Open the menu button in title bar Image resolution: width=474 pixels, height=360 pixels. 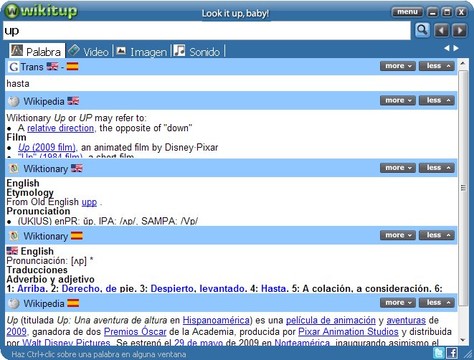(x=407, y=12)
